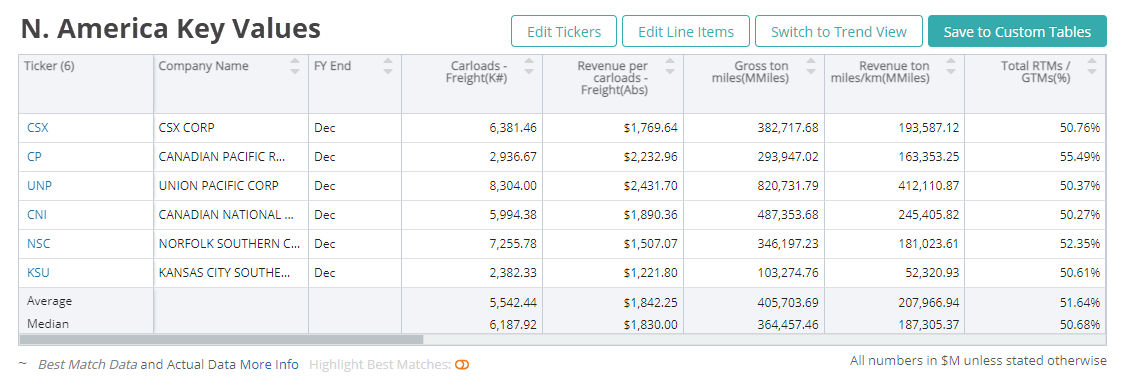Open the UNP ticker link
This screenshot has width=1124, height=378.
pyautogui.click(x=39, y=185)
